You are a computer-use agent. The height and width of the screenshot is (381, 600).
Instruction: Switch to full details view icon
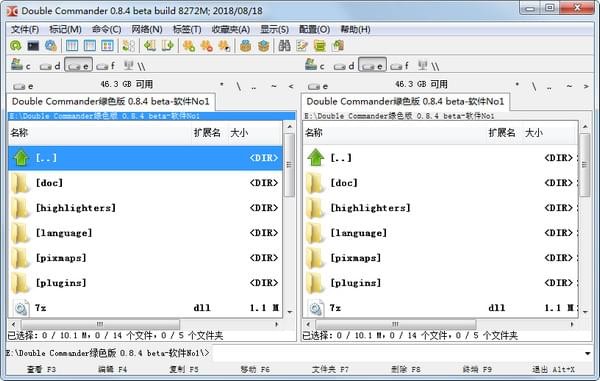pos(90,46)
